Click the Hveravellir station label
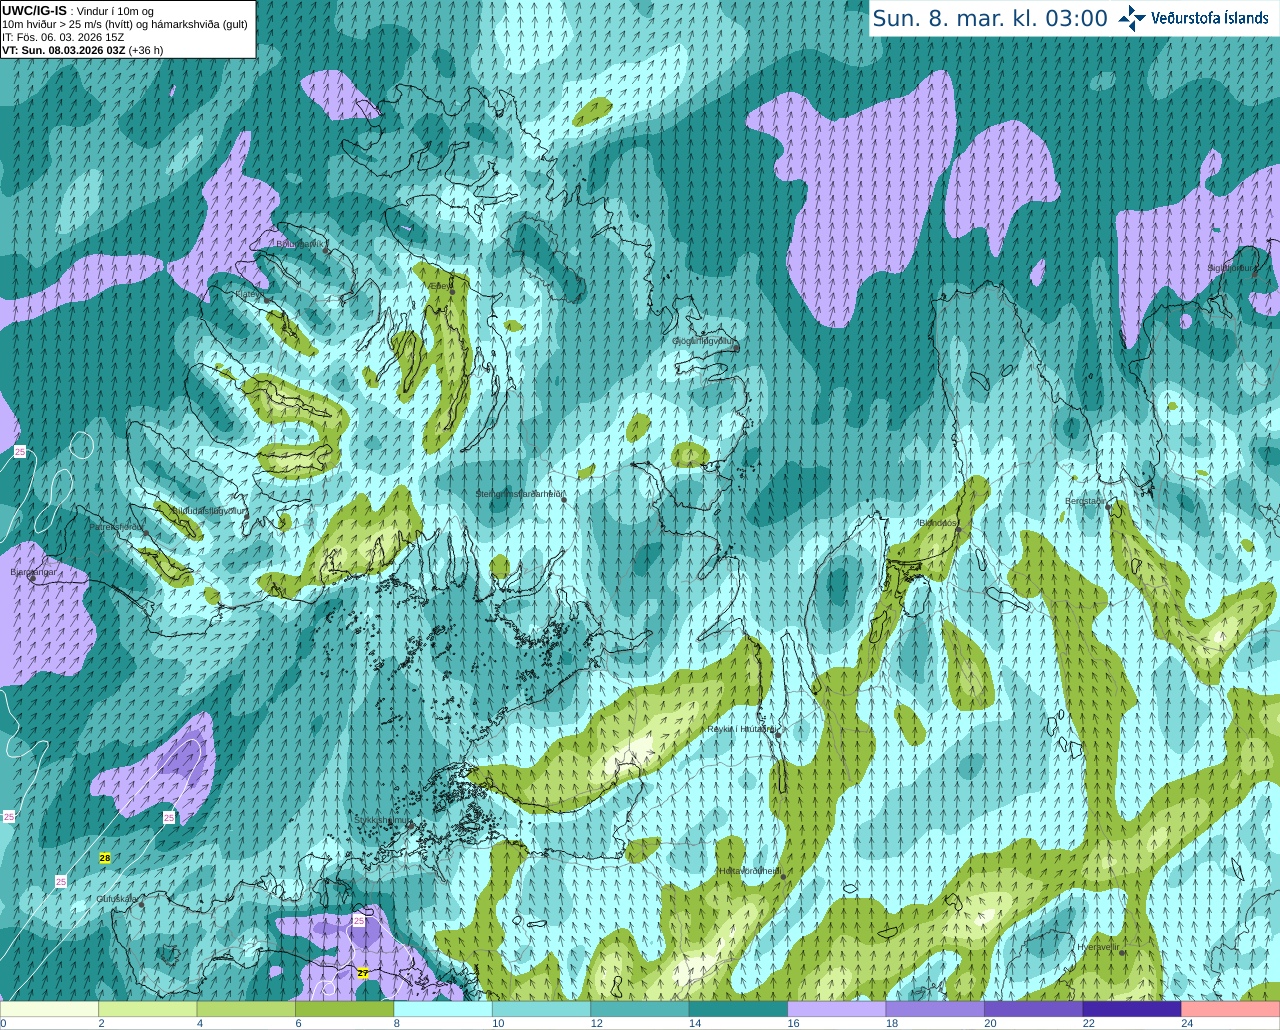Viewport: 1280px width, 1030px height. pyautogui.click(x=1097, y=946)
